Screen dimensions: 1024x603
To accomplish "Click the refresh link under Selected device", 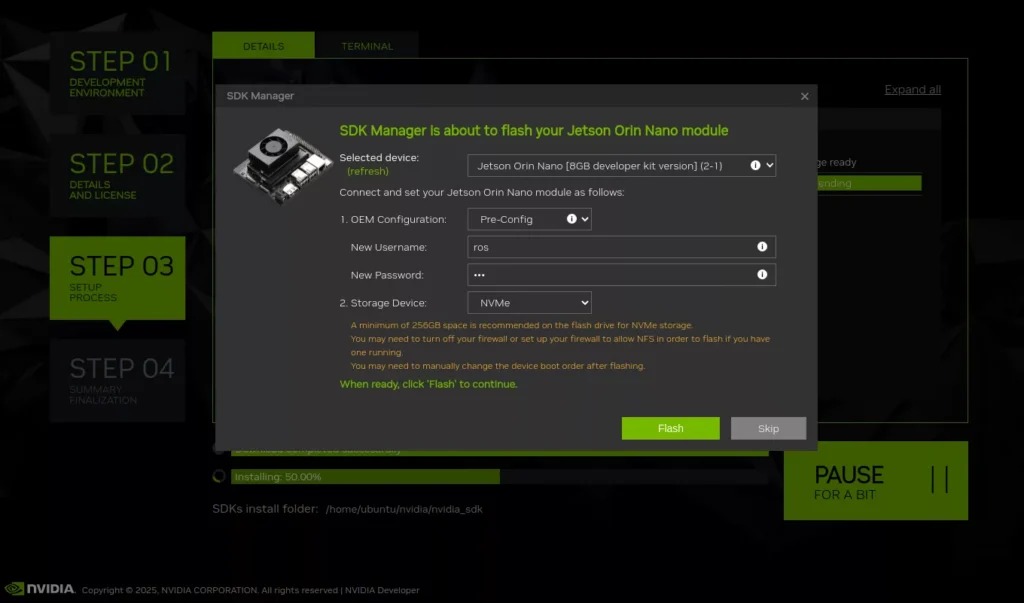I will (x=367, y=172).
